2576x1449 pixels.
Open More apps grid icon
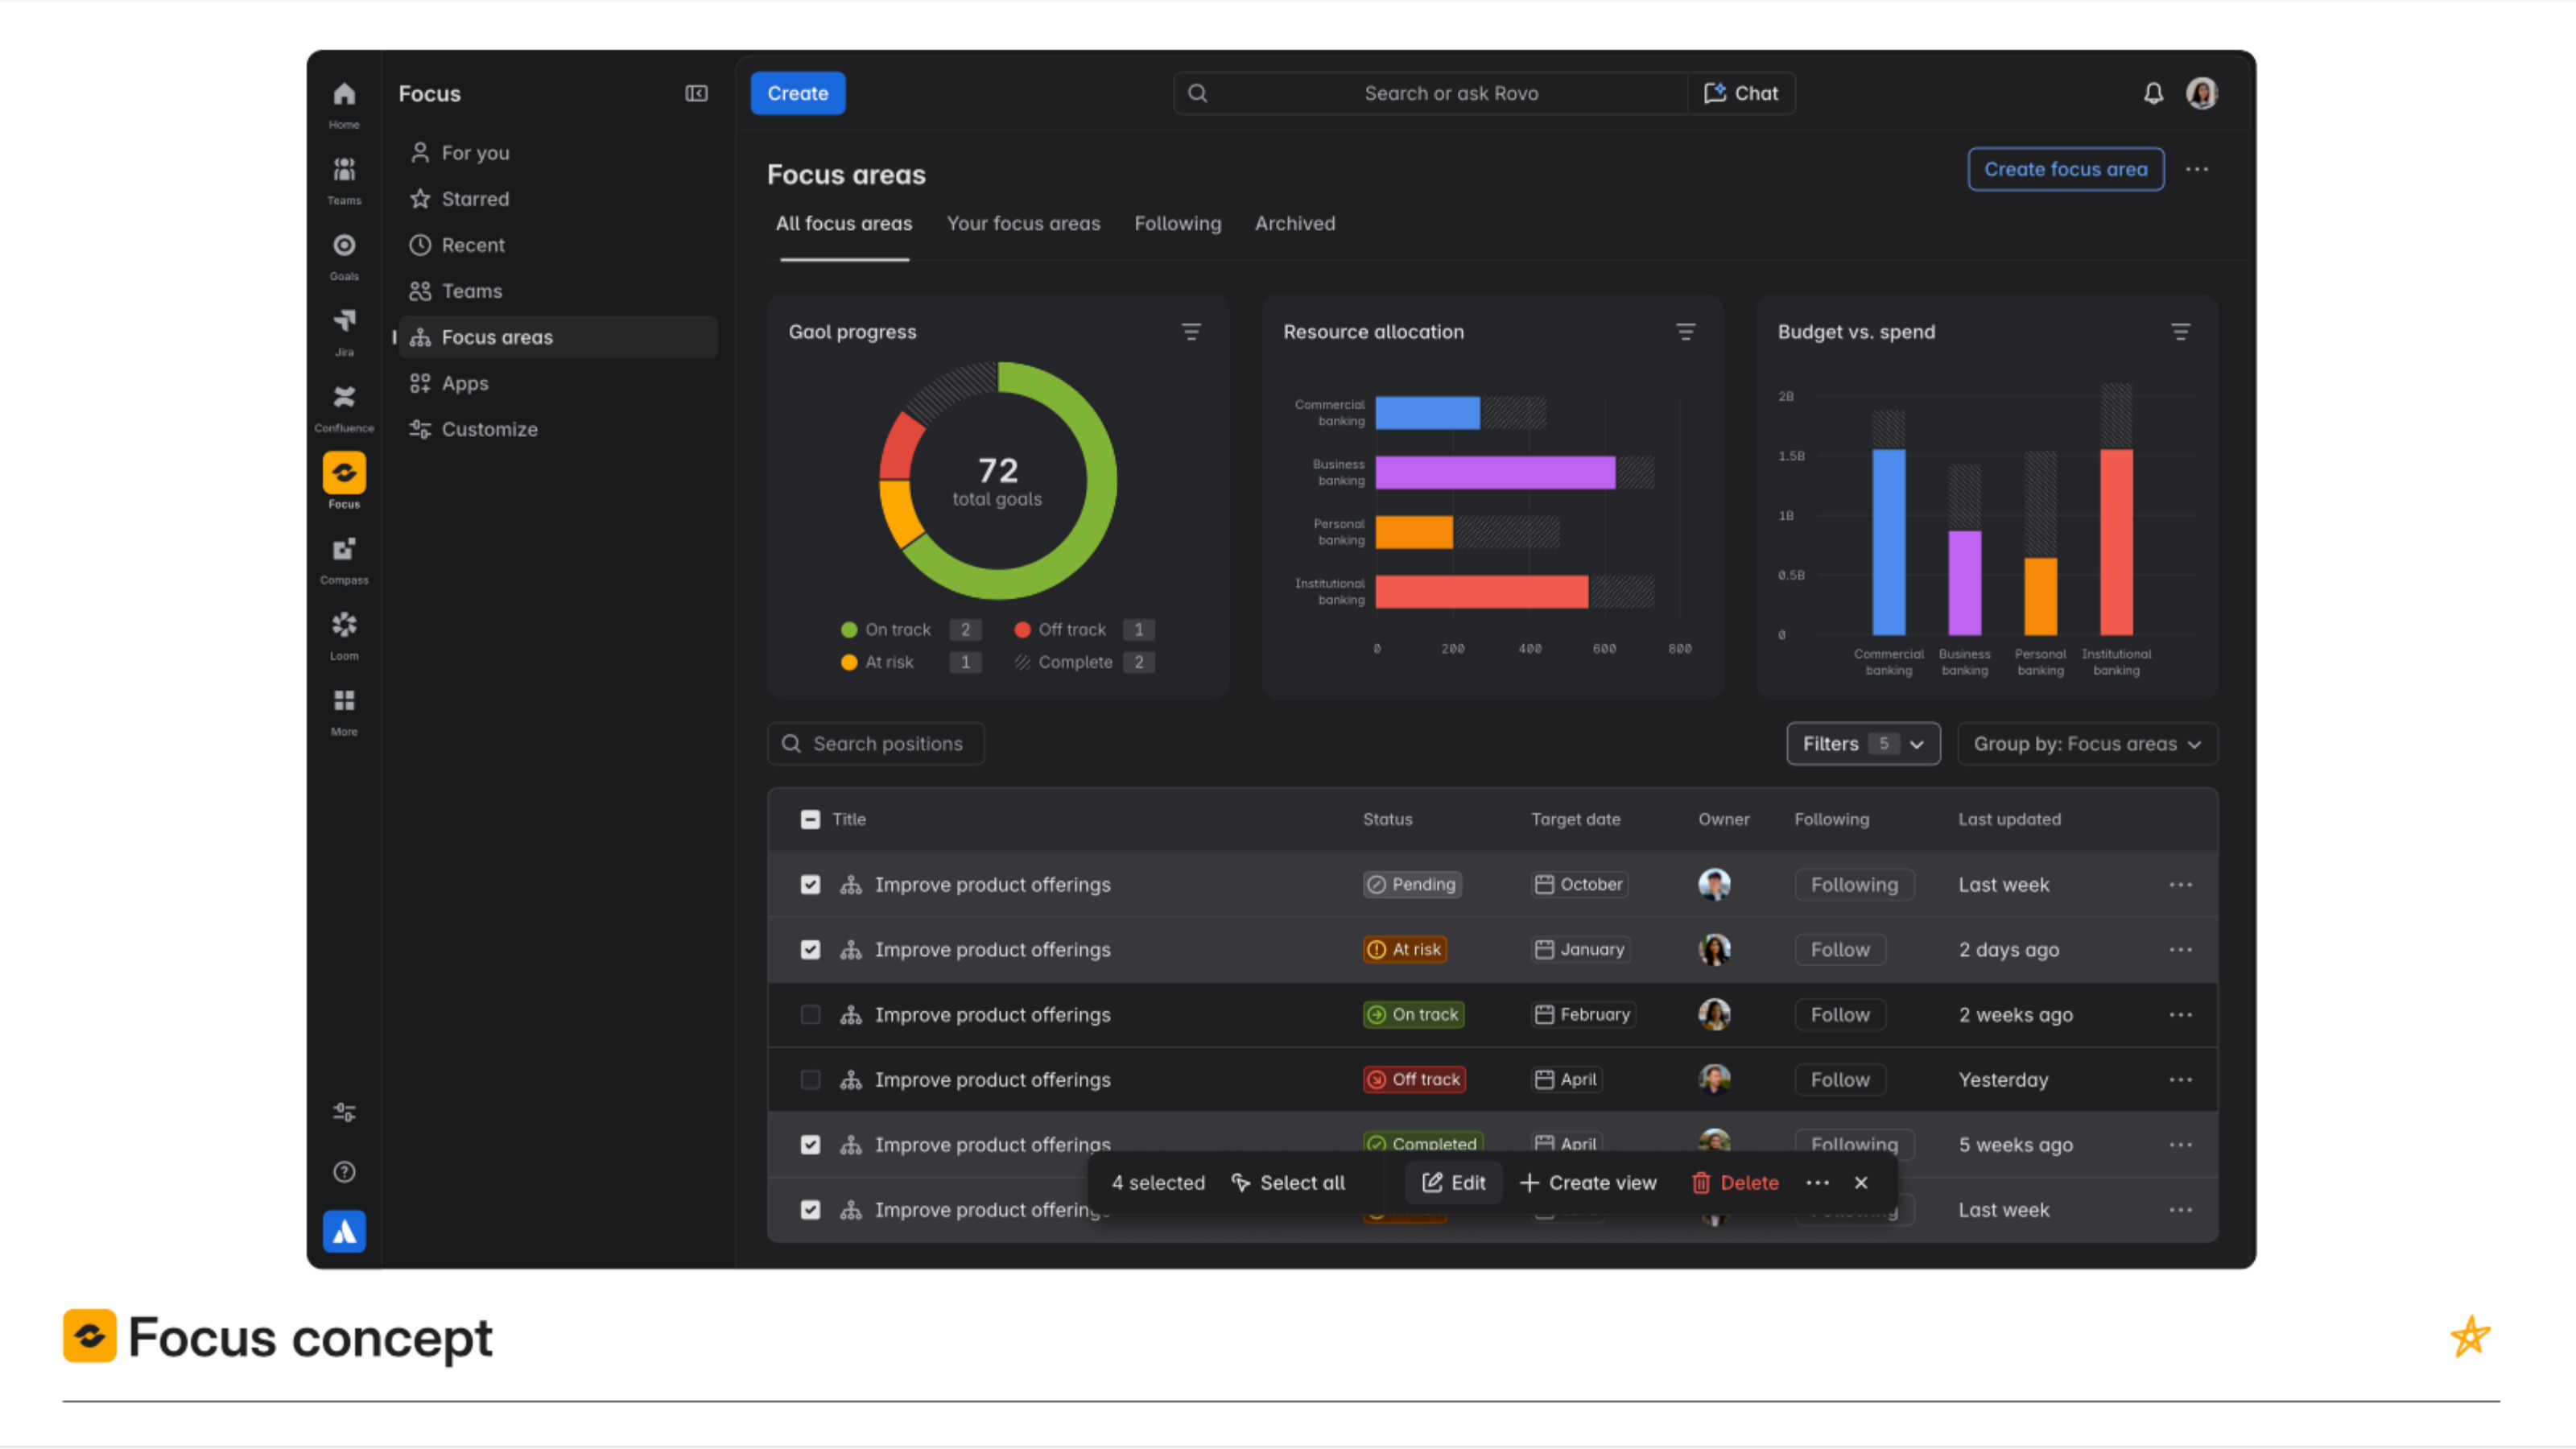(344, 711)
